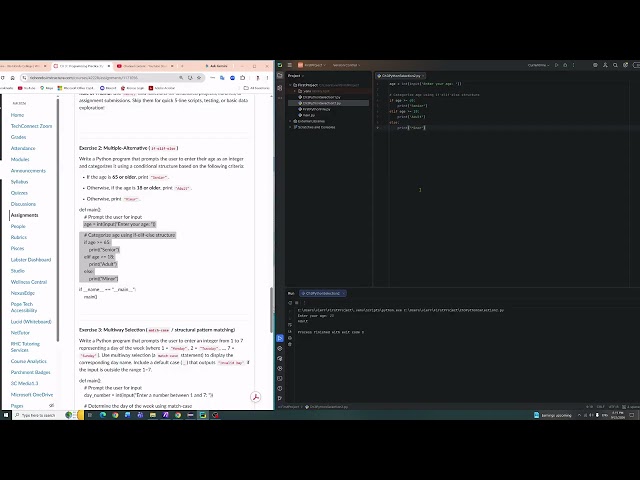This screenshot has width=640, height=480.
Task: Open Current File run configuration dropdown
Action: coord(538,65)
